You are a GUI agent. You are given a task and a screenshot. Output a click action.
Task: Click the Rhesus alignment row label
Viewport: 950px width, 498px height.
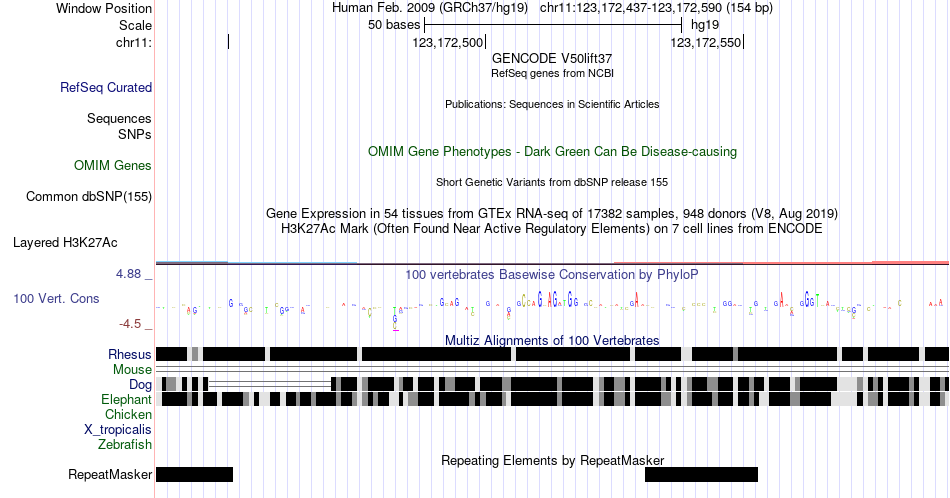[x=130, y=354]
